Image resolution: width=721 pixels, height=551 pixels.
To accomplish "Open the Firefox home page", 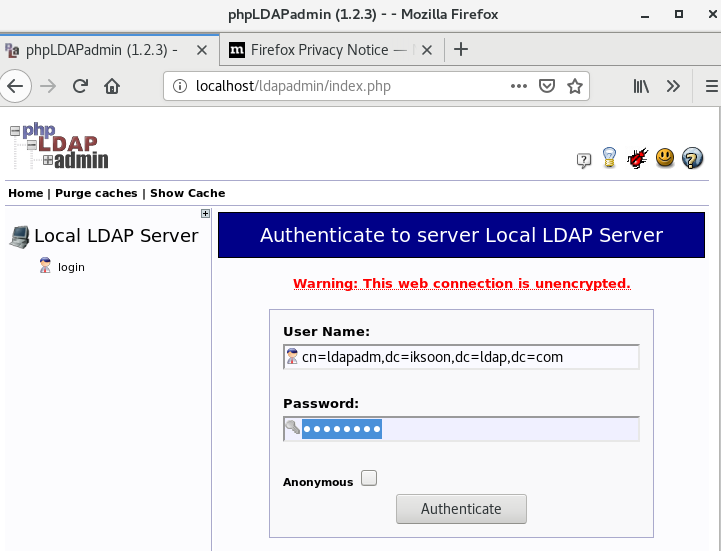I will point(112,86).
